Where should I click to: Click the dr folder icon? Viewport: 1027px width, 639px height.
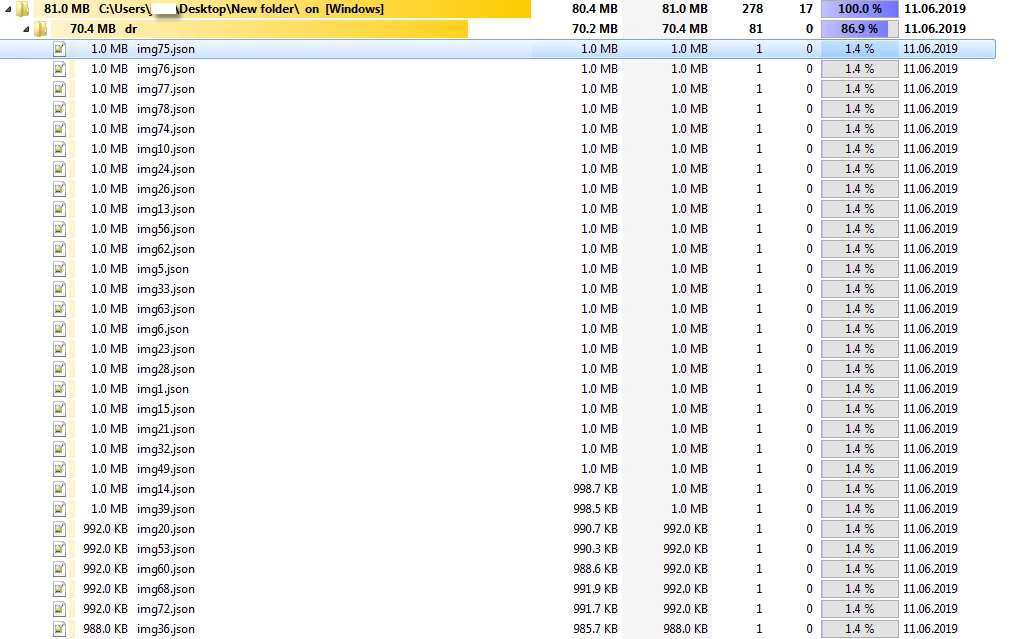click(41, 29)
